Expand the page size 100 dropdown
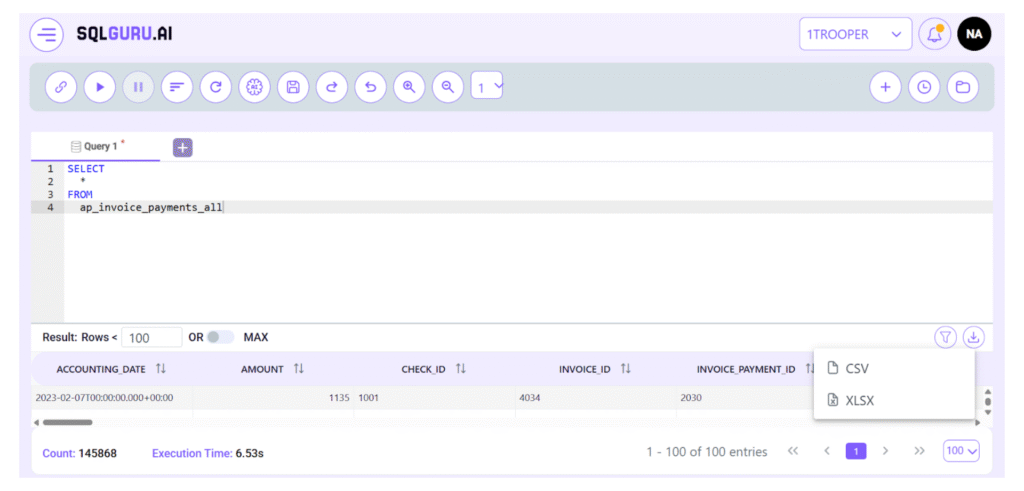Image resolution: width=1024 pixels, height=491 pixels. [x=961, y=451]
